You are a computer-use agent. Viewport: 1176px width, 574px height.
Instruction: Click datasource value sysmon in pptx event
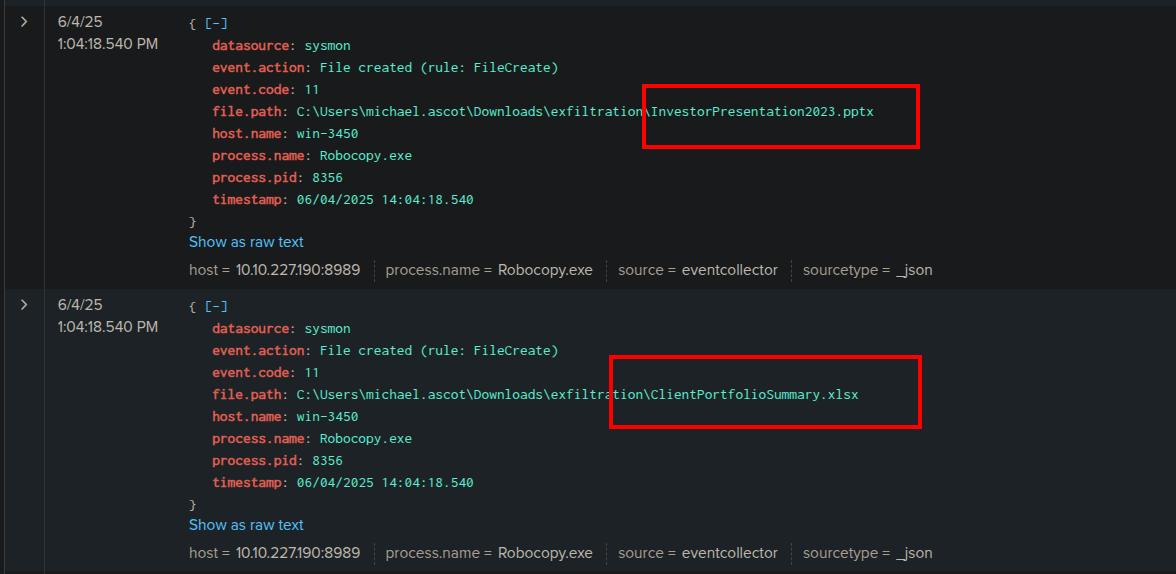(327, 46)
